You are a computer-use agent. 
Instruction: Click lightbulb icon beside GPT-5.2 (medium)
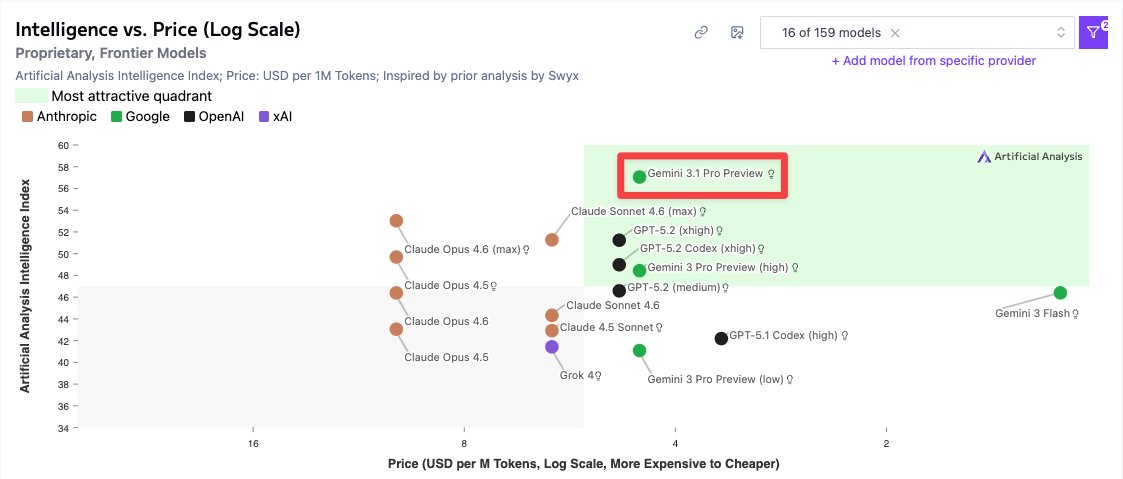(726, 288)
